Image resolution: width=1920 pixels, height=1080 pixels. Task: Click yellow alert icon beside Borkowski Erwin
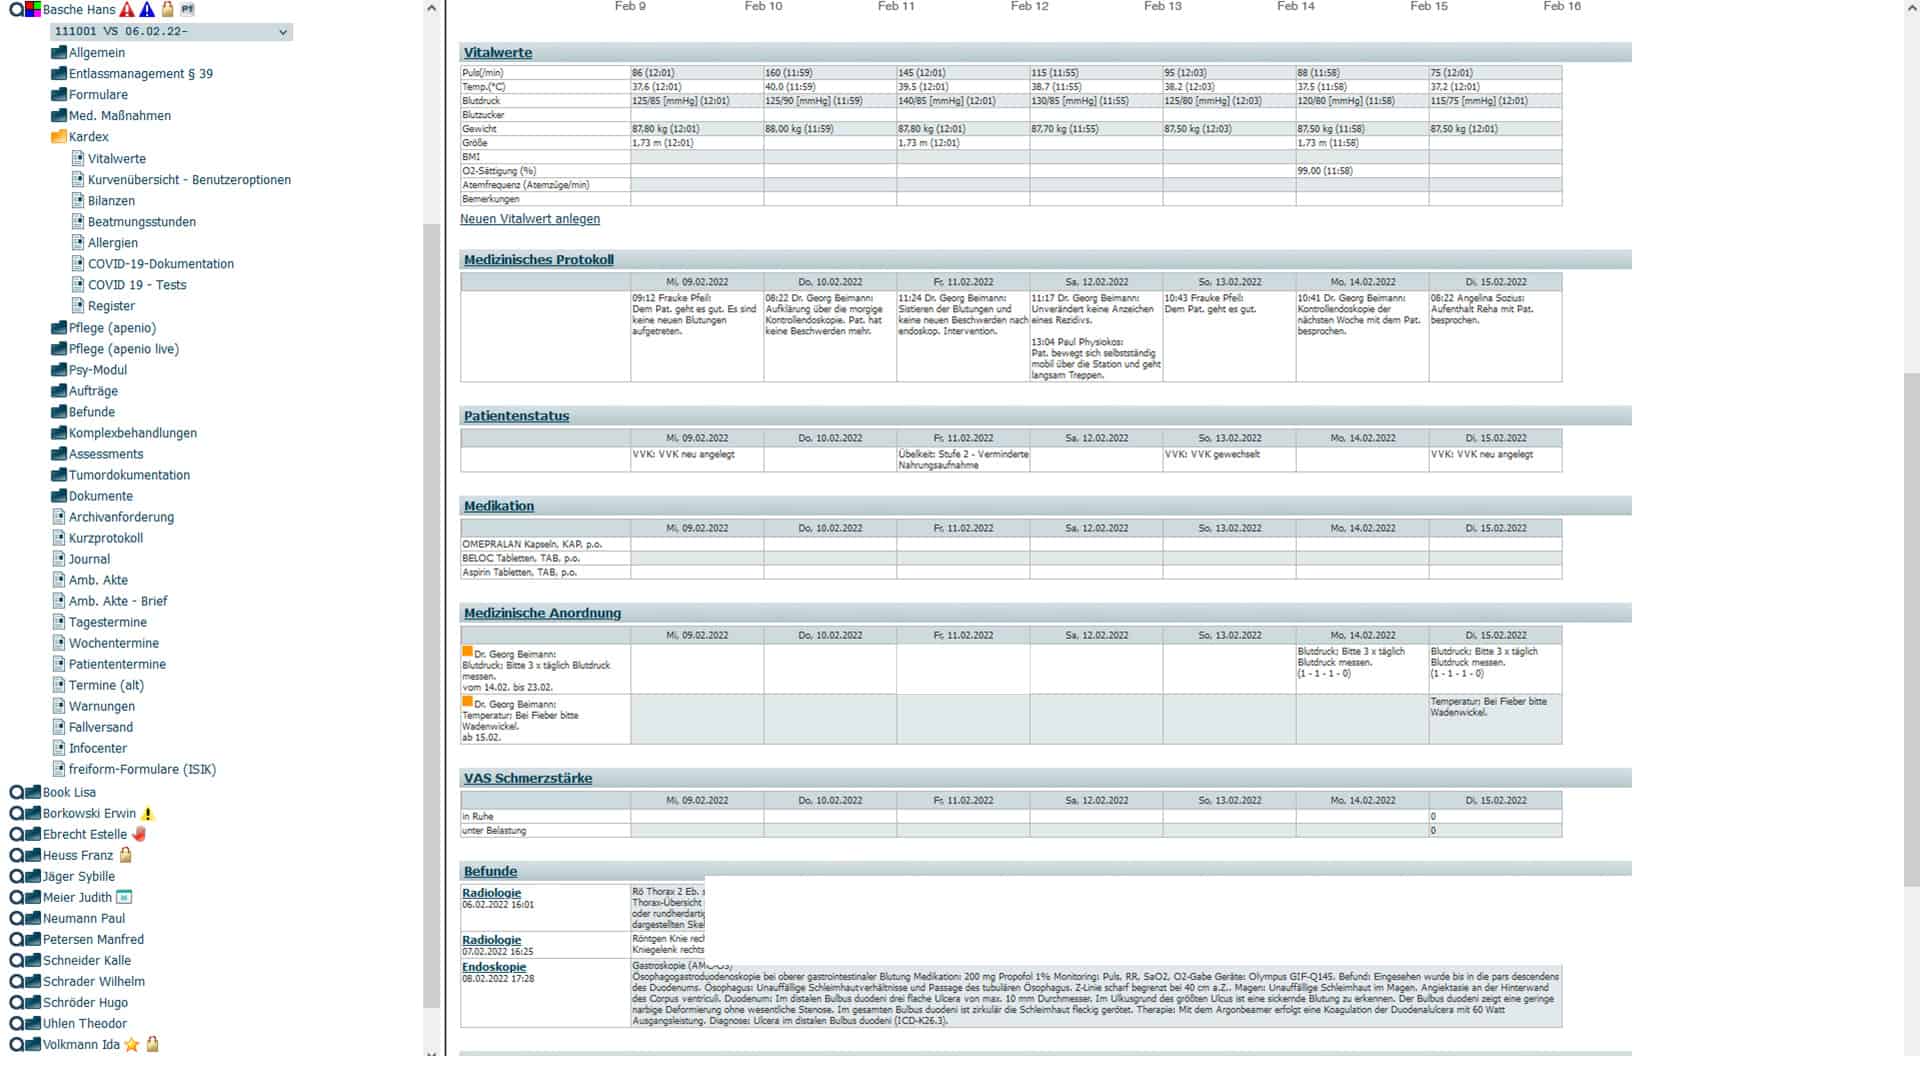[148, 814]
